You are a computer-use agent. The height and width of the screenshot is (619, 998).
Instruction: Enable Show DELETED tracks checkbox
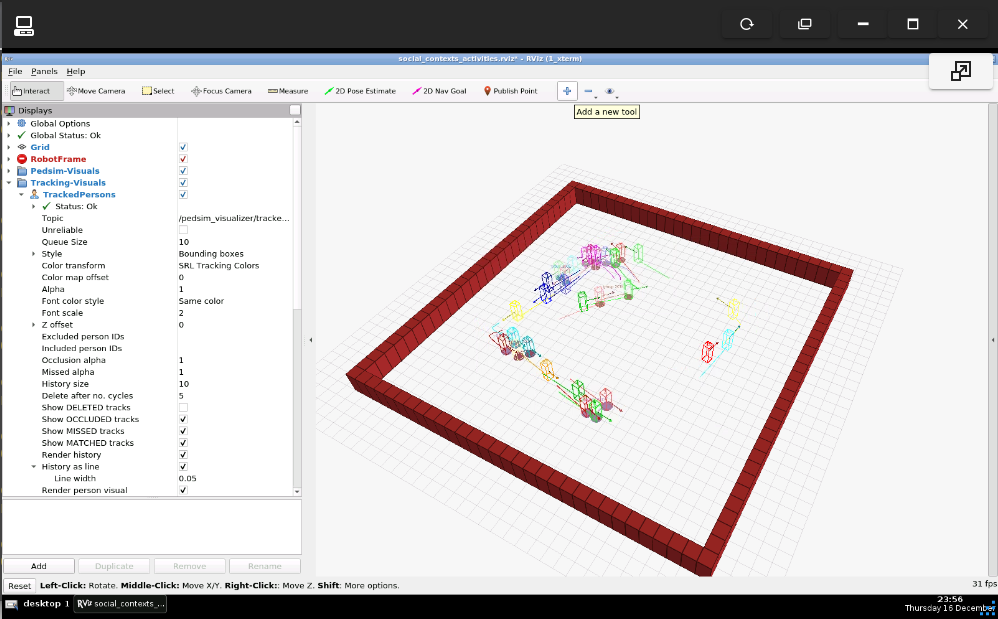pyautogui.click(x=183, y=407)
